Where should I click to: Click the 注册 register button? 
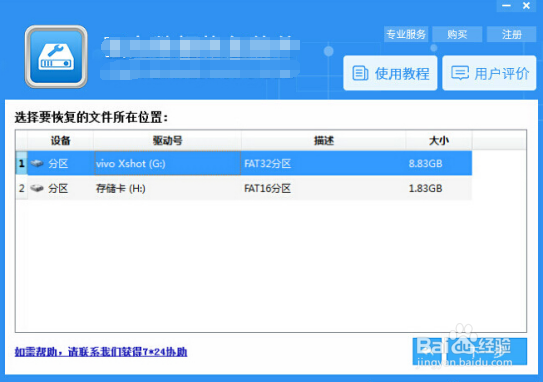click(511, 34)
